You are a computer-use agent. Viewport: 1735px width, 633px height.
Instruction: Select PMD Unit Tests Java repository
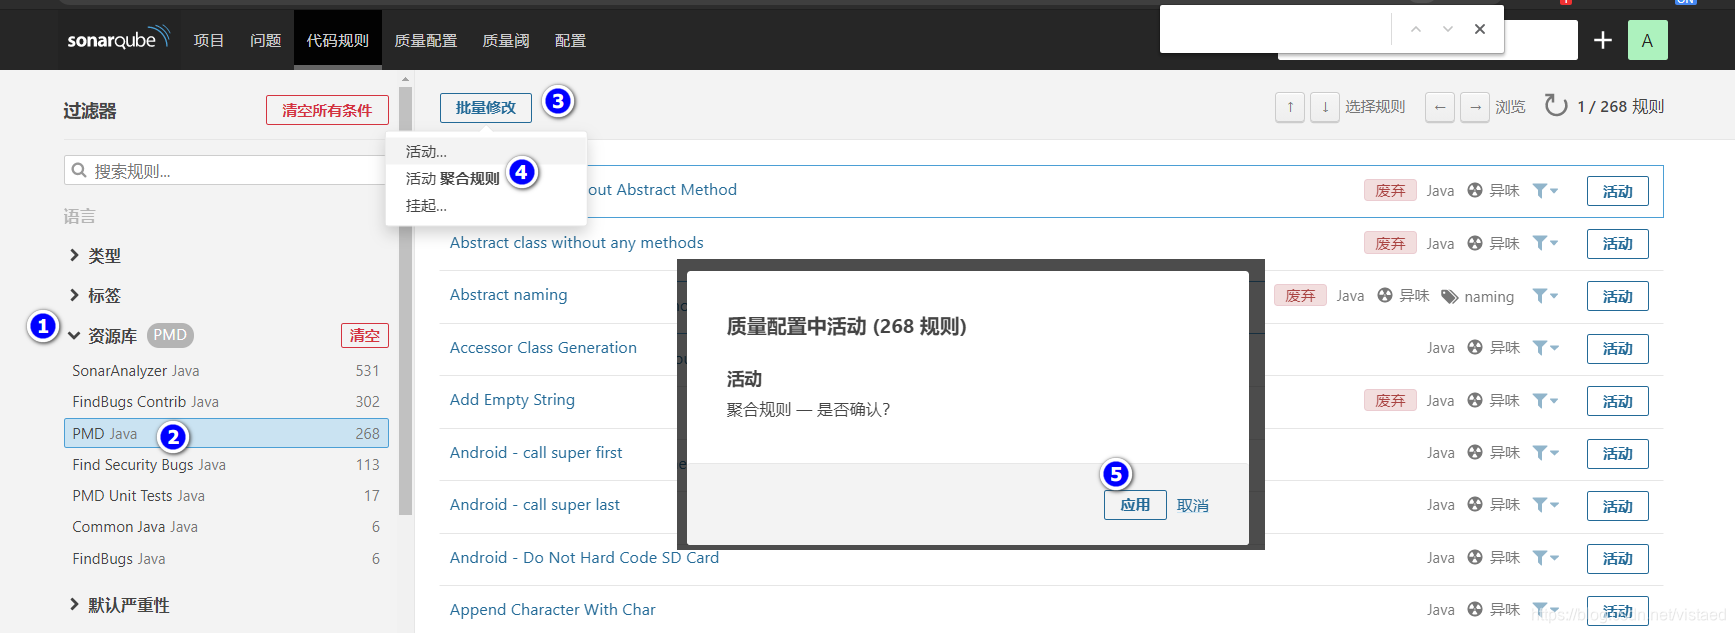pos(226,496)
